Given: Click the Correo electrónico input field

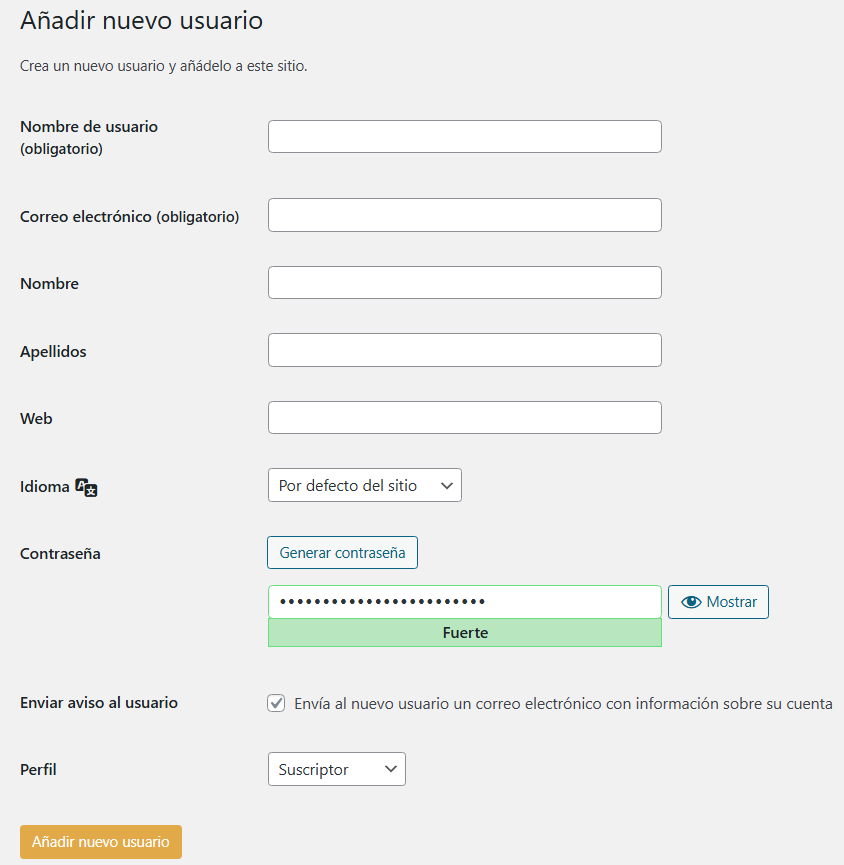Looking at the screenshot, I should 464,215.
